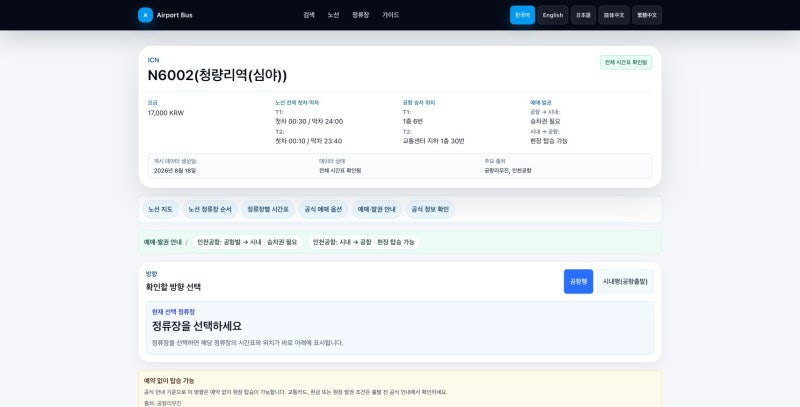Open the 검색 menu in top navigation
Viewport: 800px width, 407px height.
[309, 15]
